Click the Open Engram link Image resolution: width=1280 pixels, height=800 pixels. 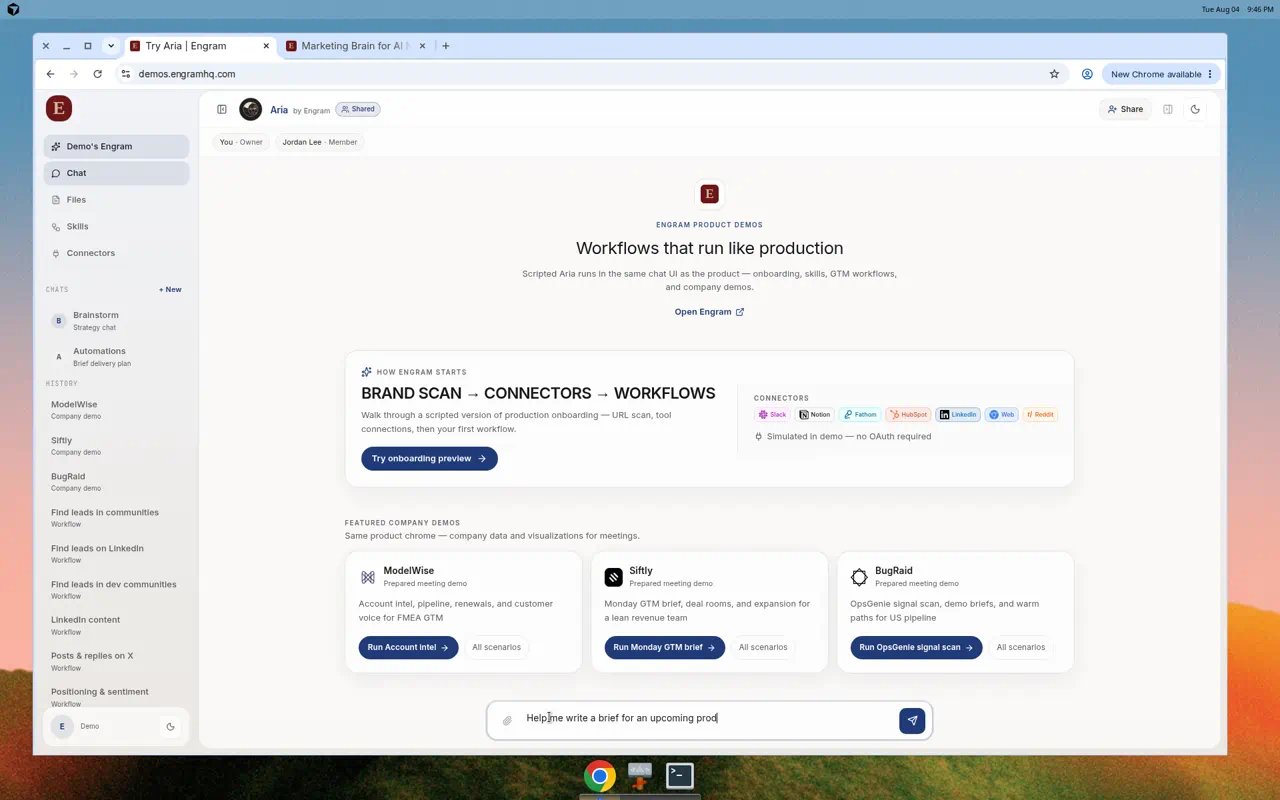709,312
